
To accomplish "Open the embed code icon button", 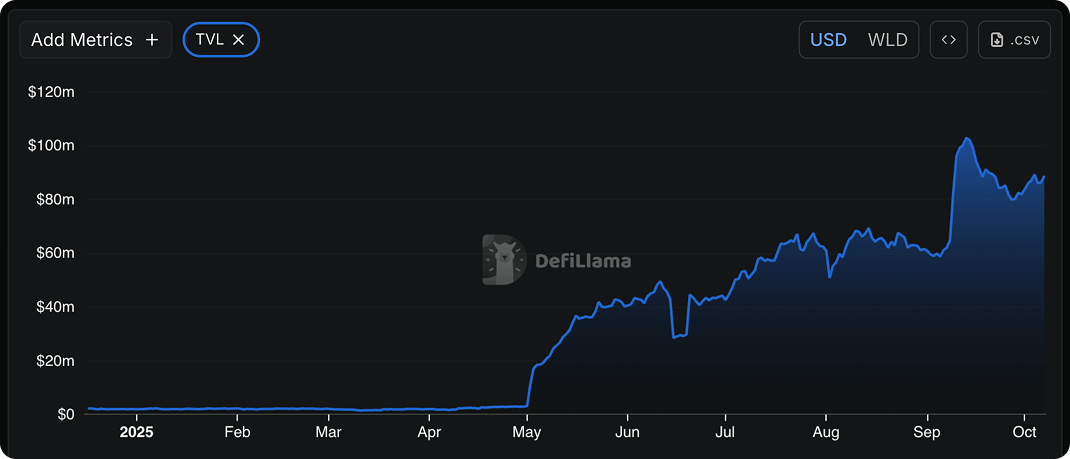I will pyautogui.click(x=949, y=40).
